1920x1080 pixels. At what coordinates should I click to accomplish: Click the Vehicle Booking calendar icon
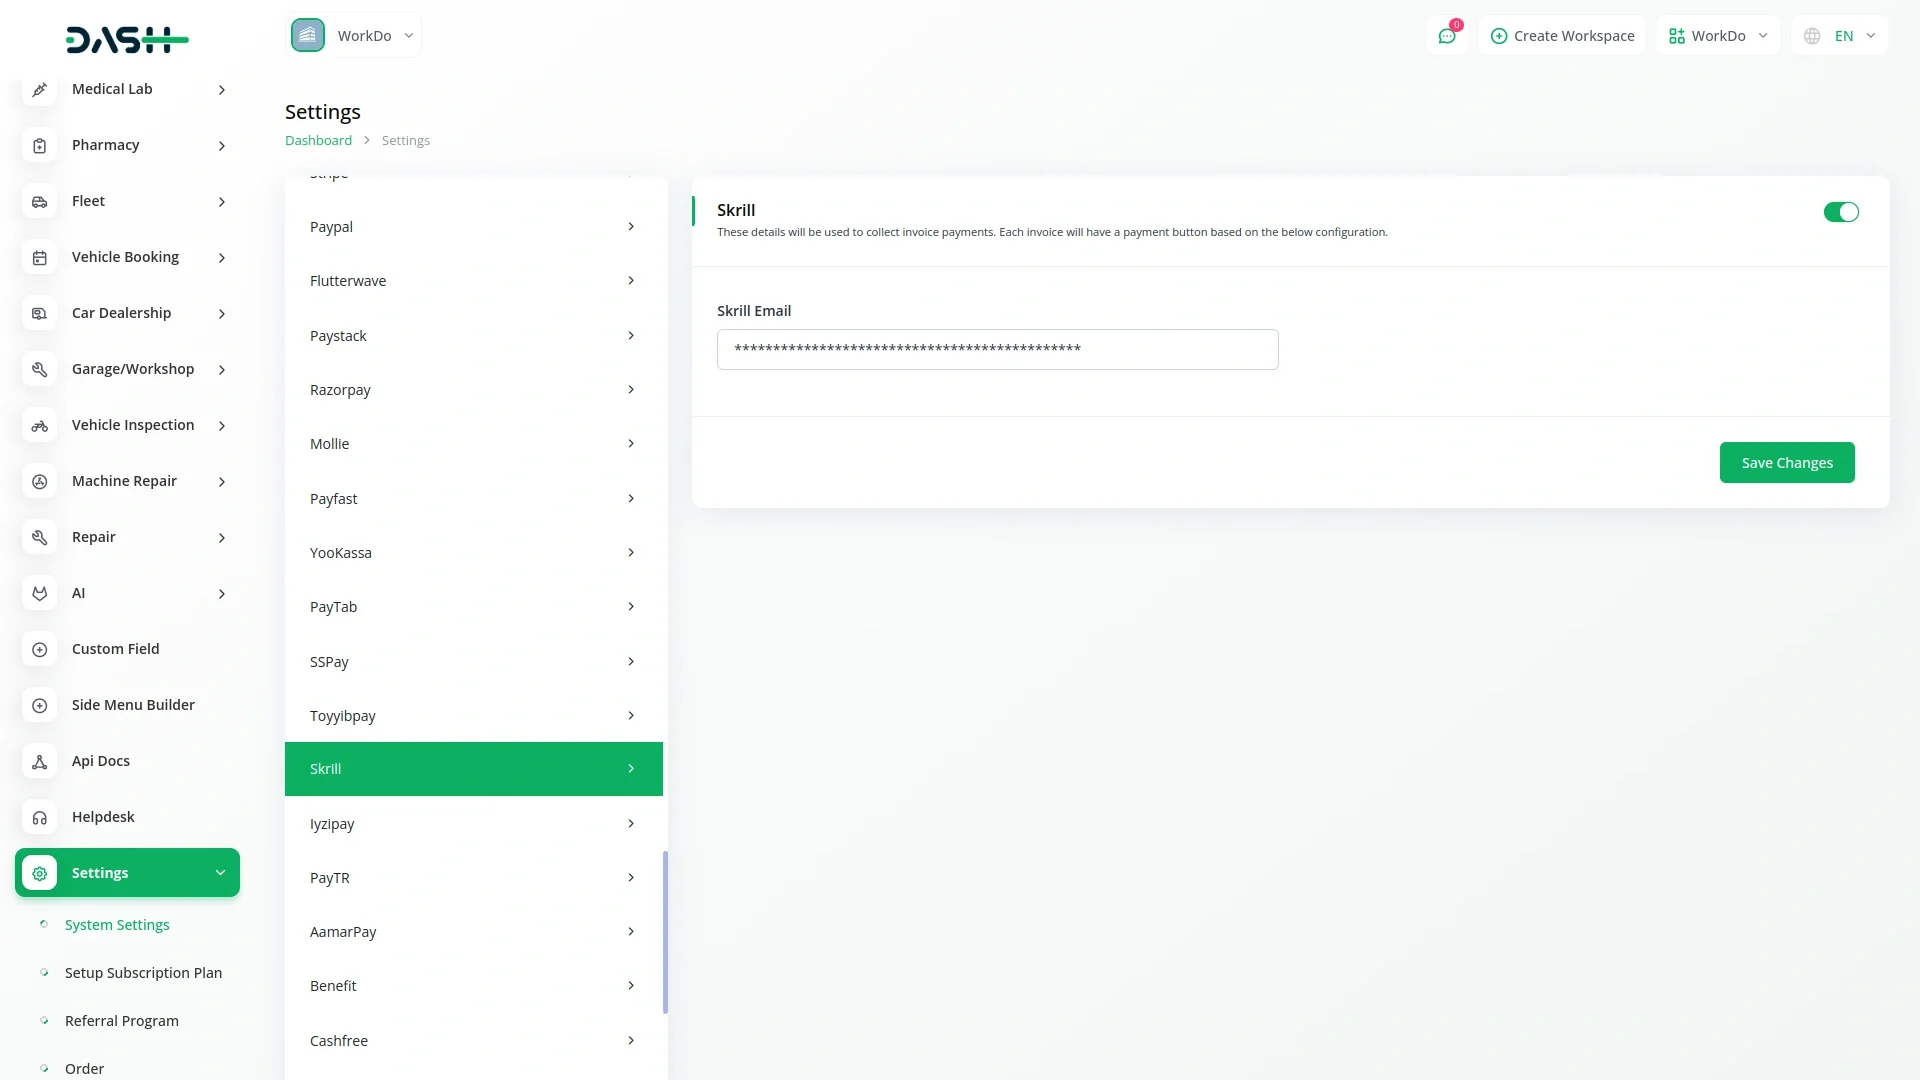[39, 258]
